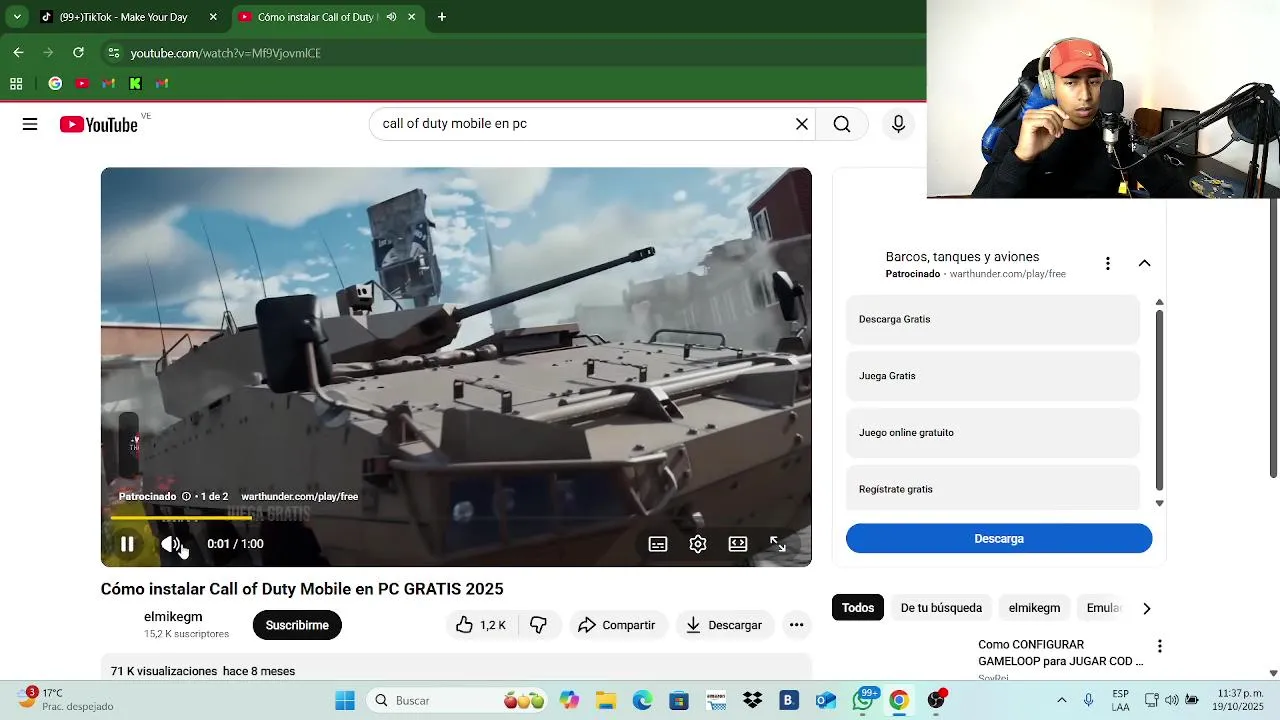
Task: Select the De tu búsqueda filter chip
Action: [941, 608]
